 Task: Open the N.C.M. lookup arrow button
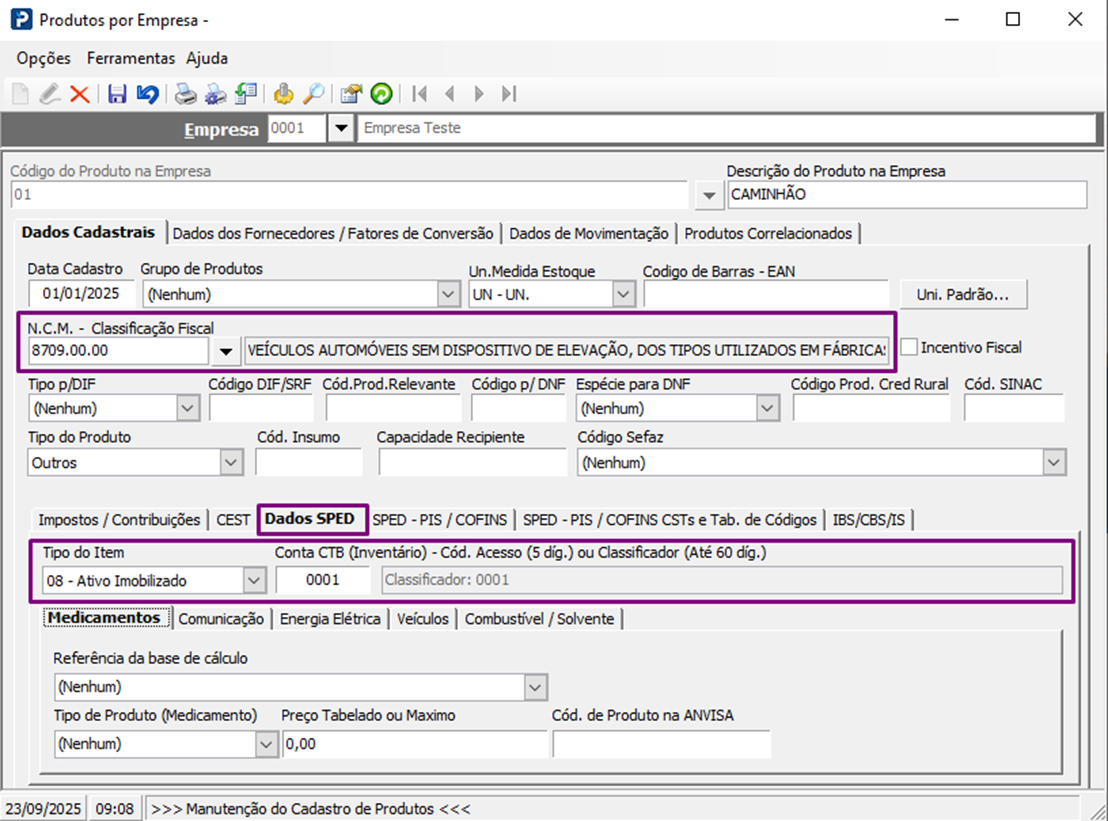226,351
